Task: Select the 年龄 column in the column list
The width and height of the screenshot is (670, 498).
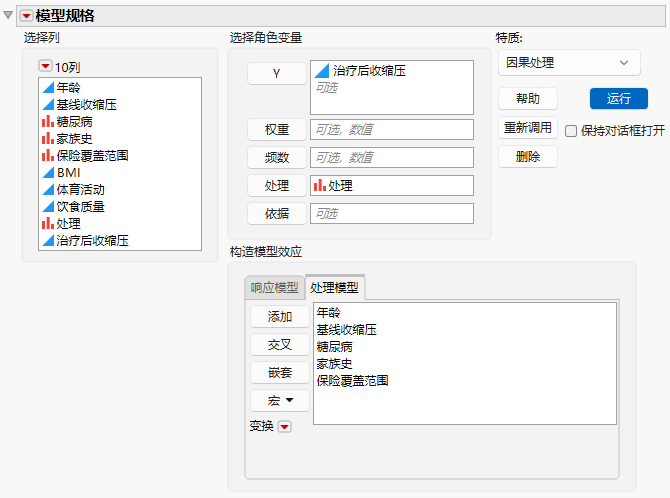Action: coord(68,88)
